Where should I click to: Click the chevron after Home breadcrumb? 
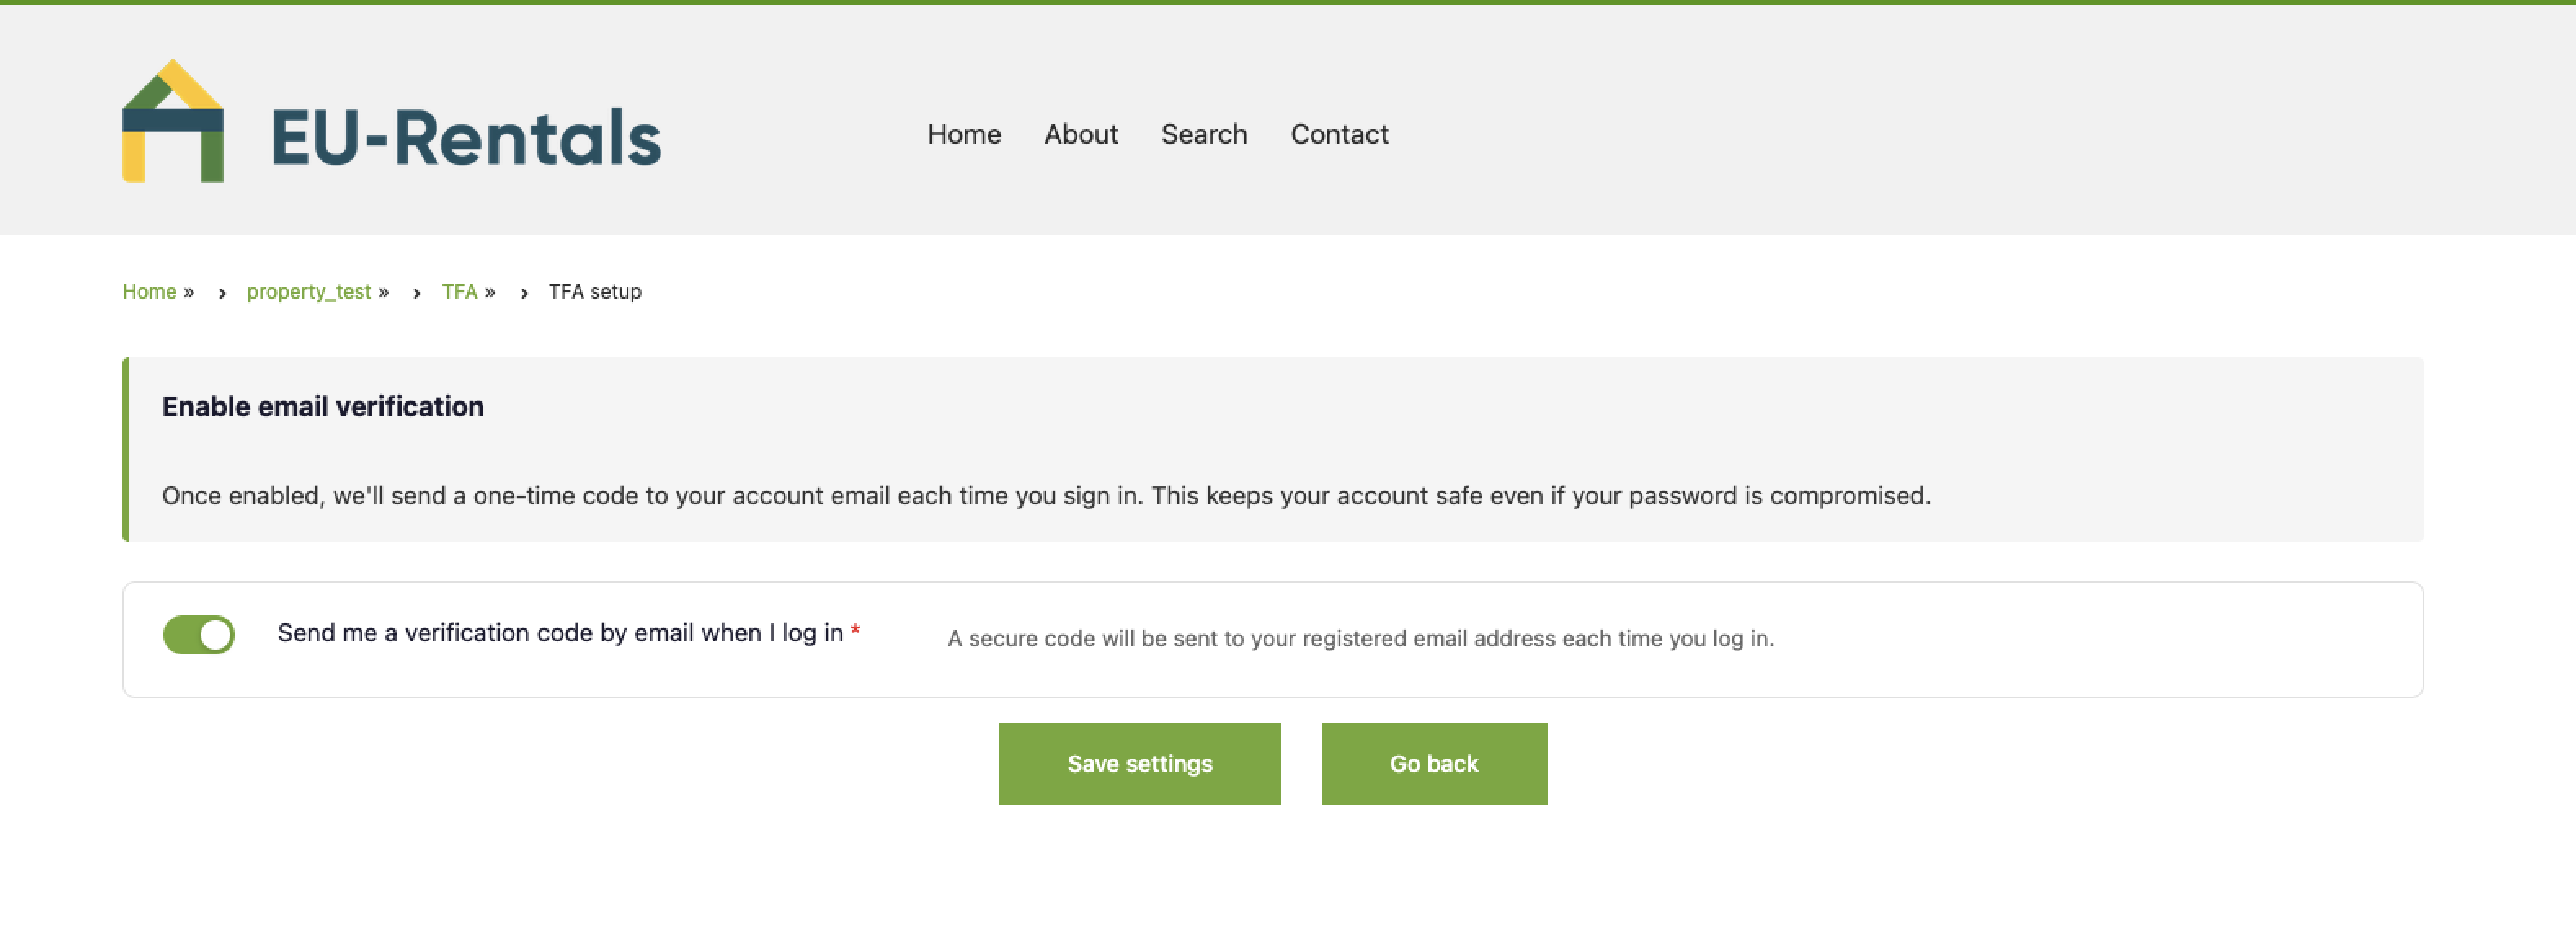click(x=220, y=294)
